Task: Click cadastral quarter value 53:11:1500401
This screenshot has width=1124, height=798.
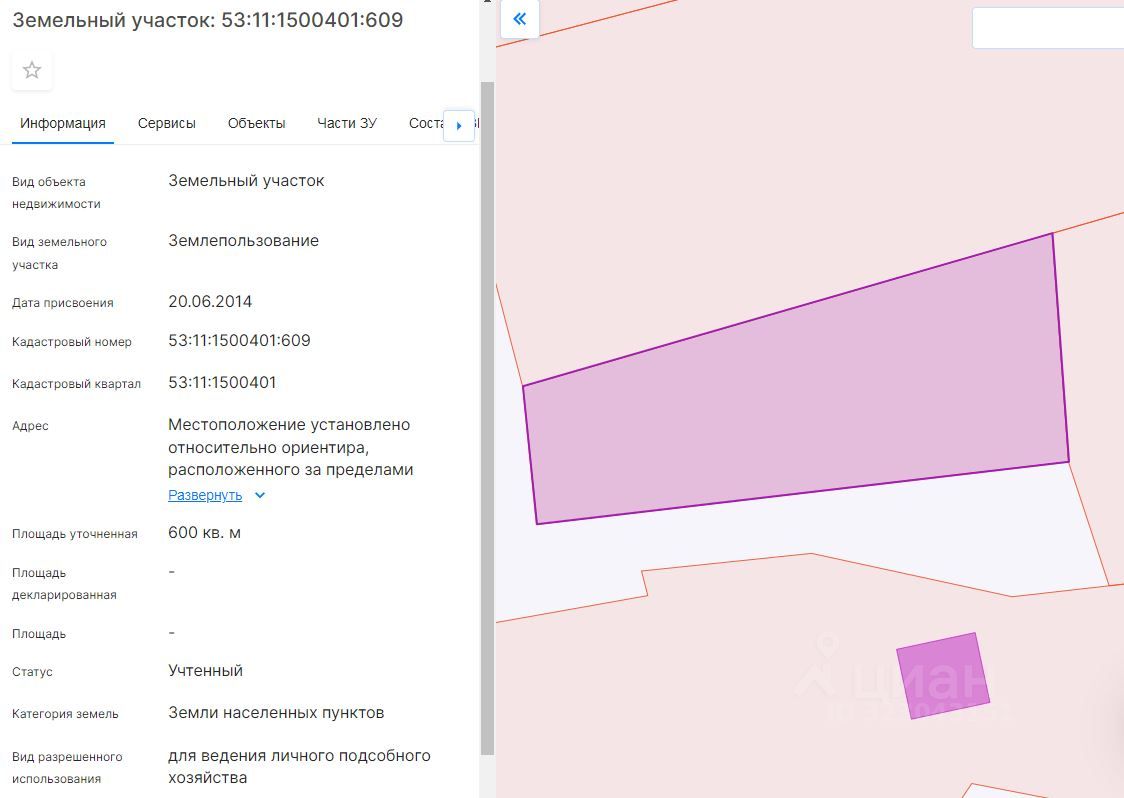Action: (x=222, y=383)
